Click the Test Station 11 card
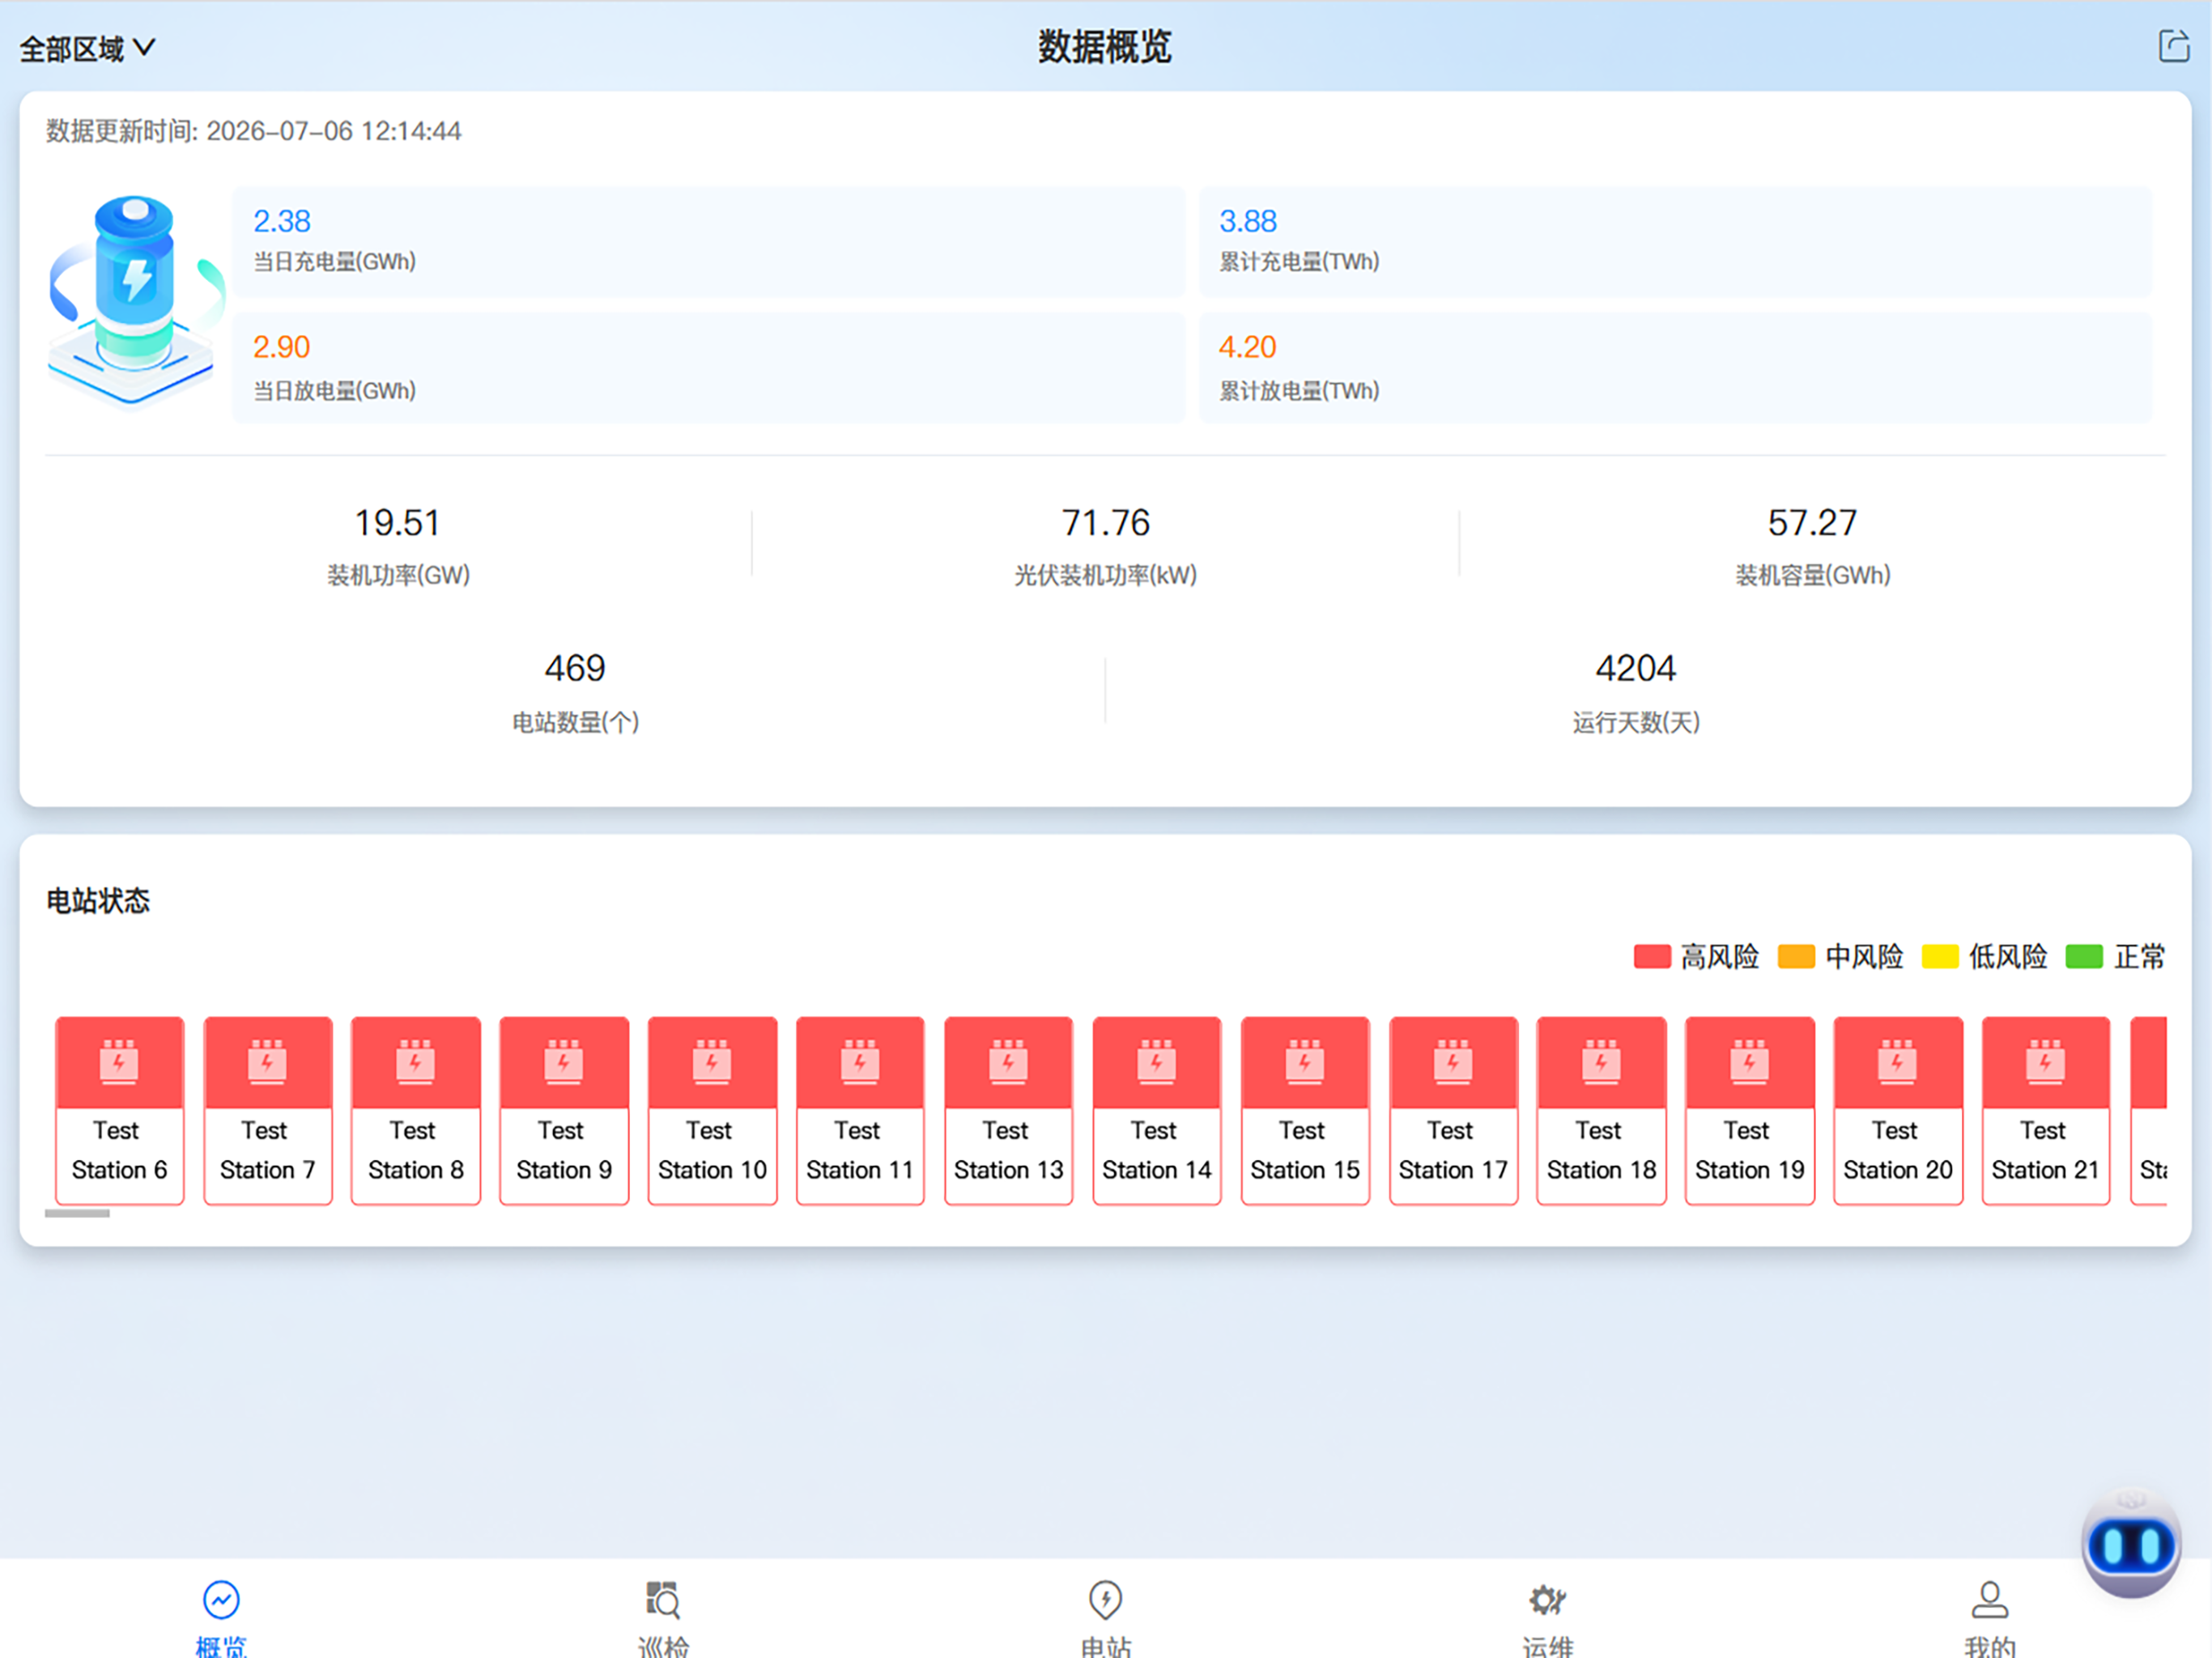The height and width of the screenshot is (1658, 2212). [x=860, y=1110]
